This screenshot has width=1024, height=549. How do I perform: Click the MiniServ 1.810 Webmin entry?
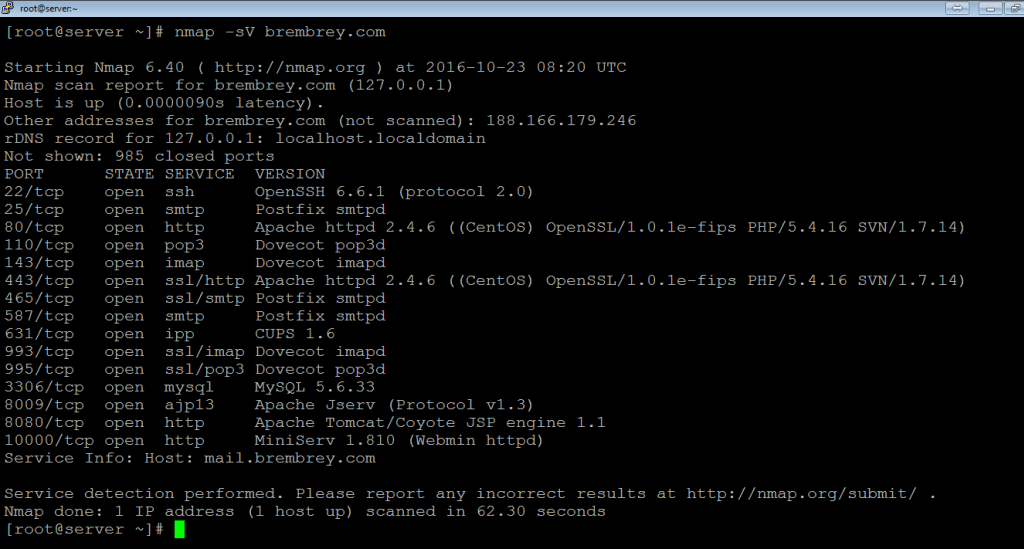[399, 441]
